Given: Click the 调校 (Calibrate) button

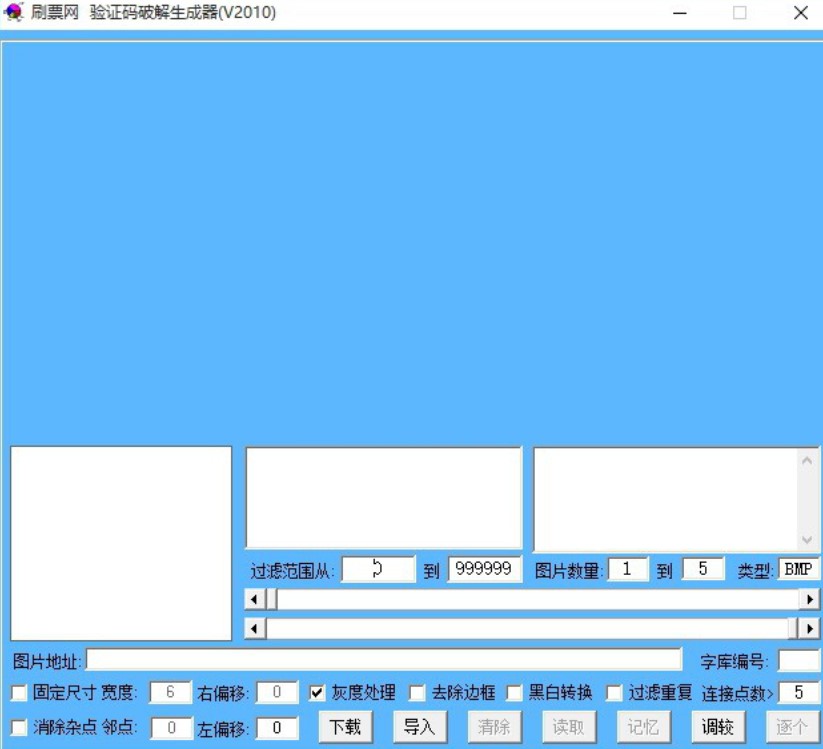Looking at the screenshot, I should tap(718, 727).
